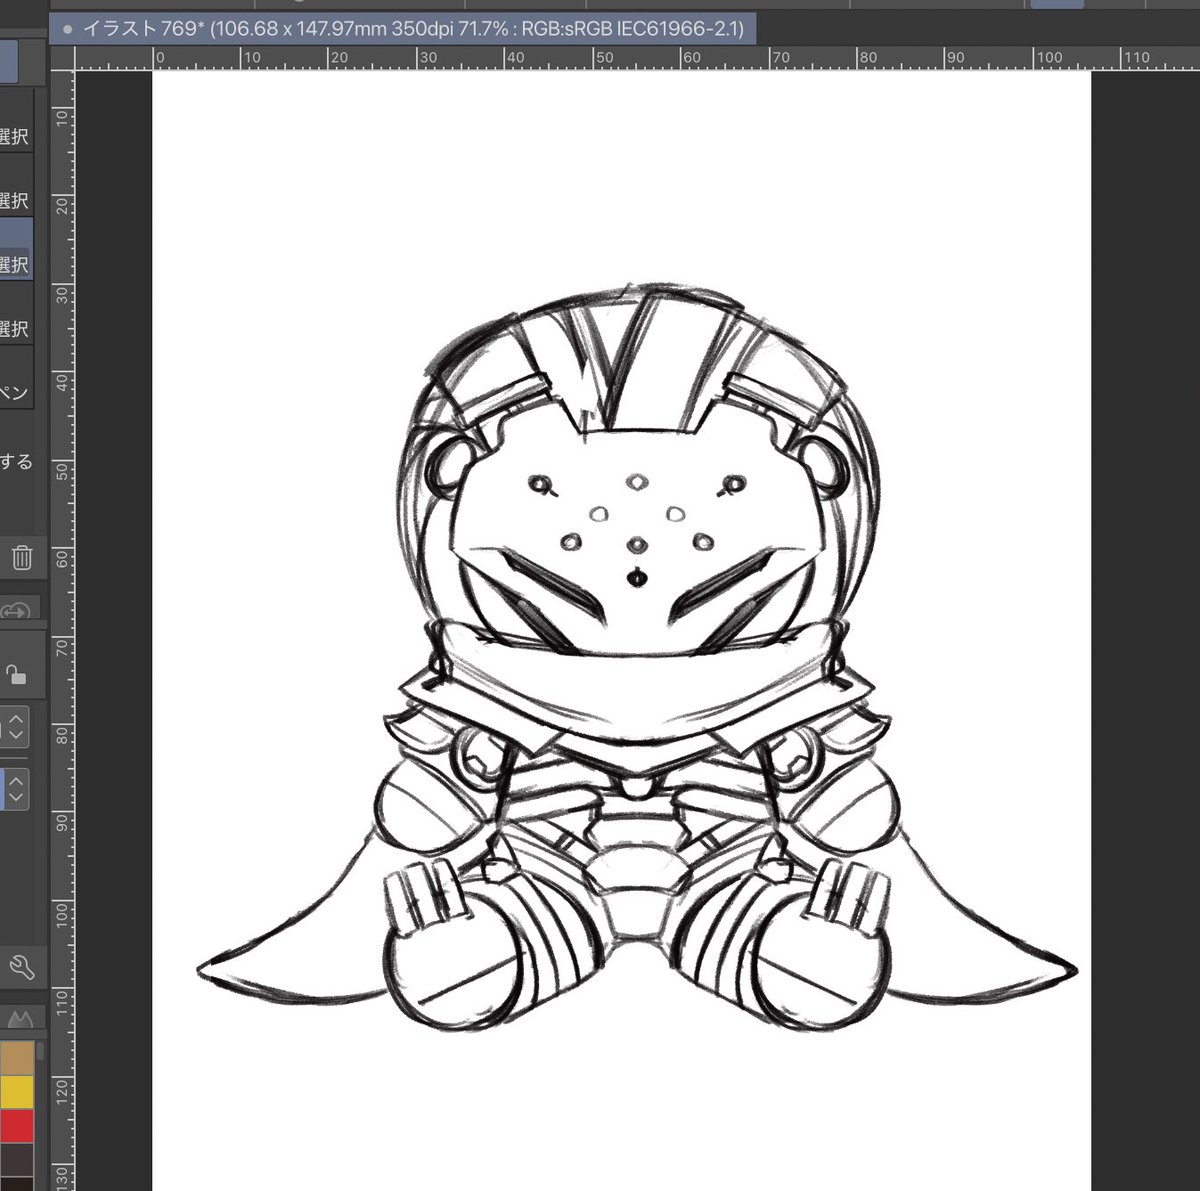The height and width of the screenshot is (1191, 1200).
Task: Open the color set mountain icon
Action: [x=20, y=1019]
